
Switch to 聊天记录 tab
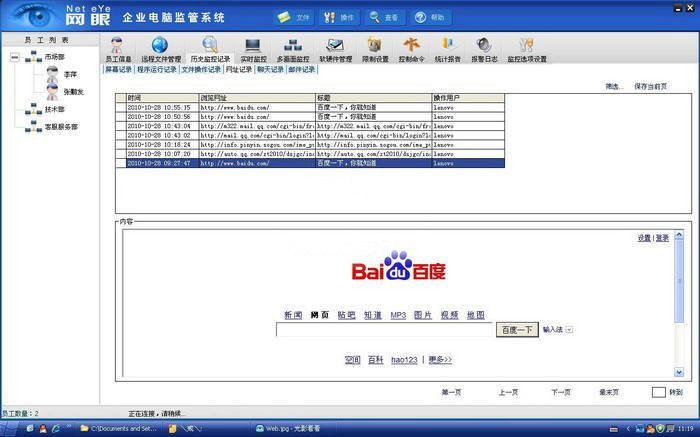(270, 70)
